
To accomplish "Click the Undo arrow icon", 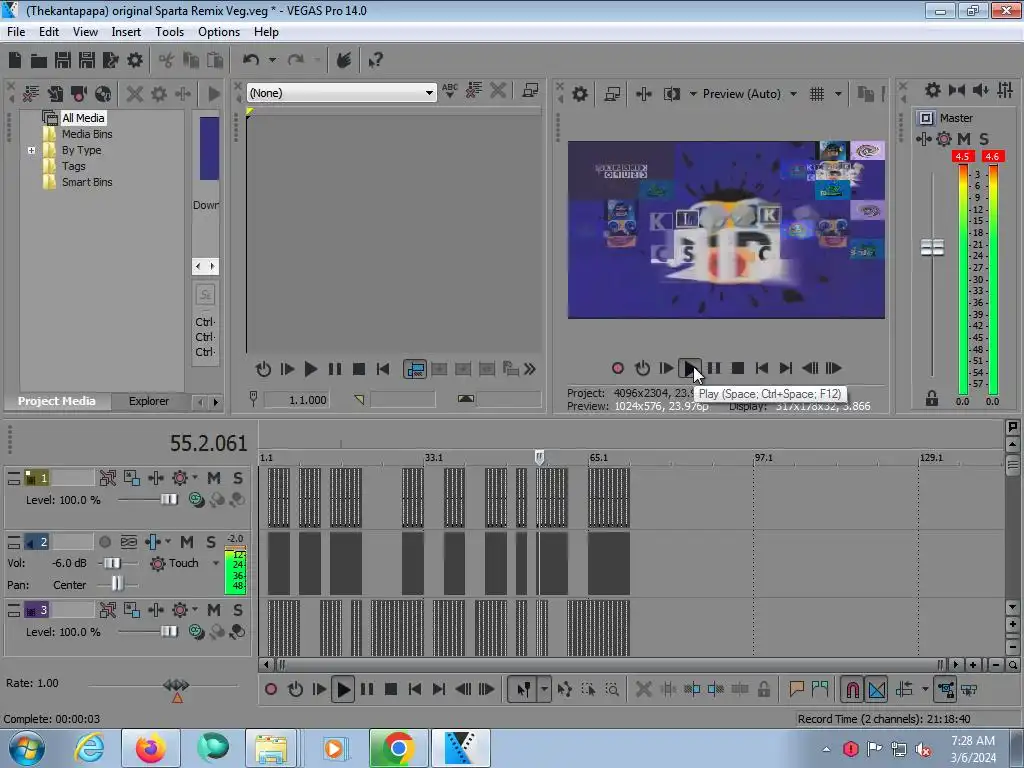I will pos(251,61).
